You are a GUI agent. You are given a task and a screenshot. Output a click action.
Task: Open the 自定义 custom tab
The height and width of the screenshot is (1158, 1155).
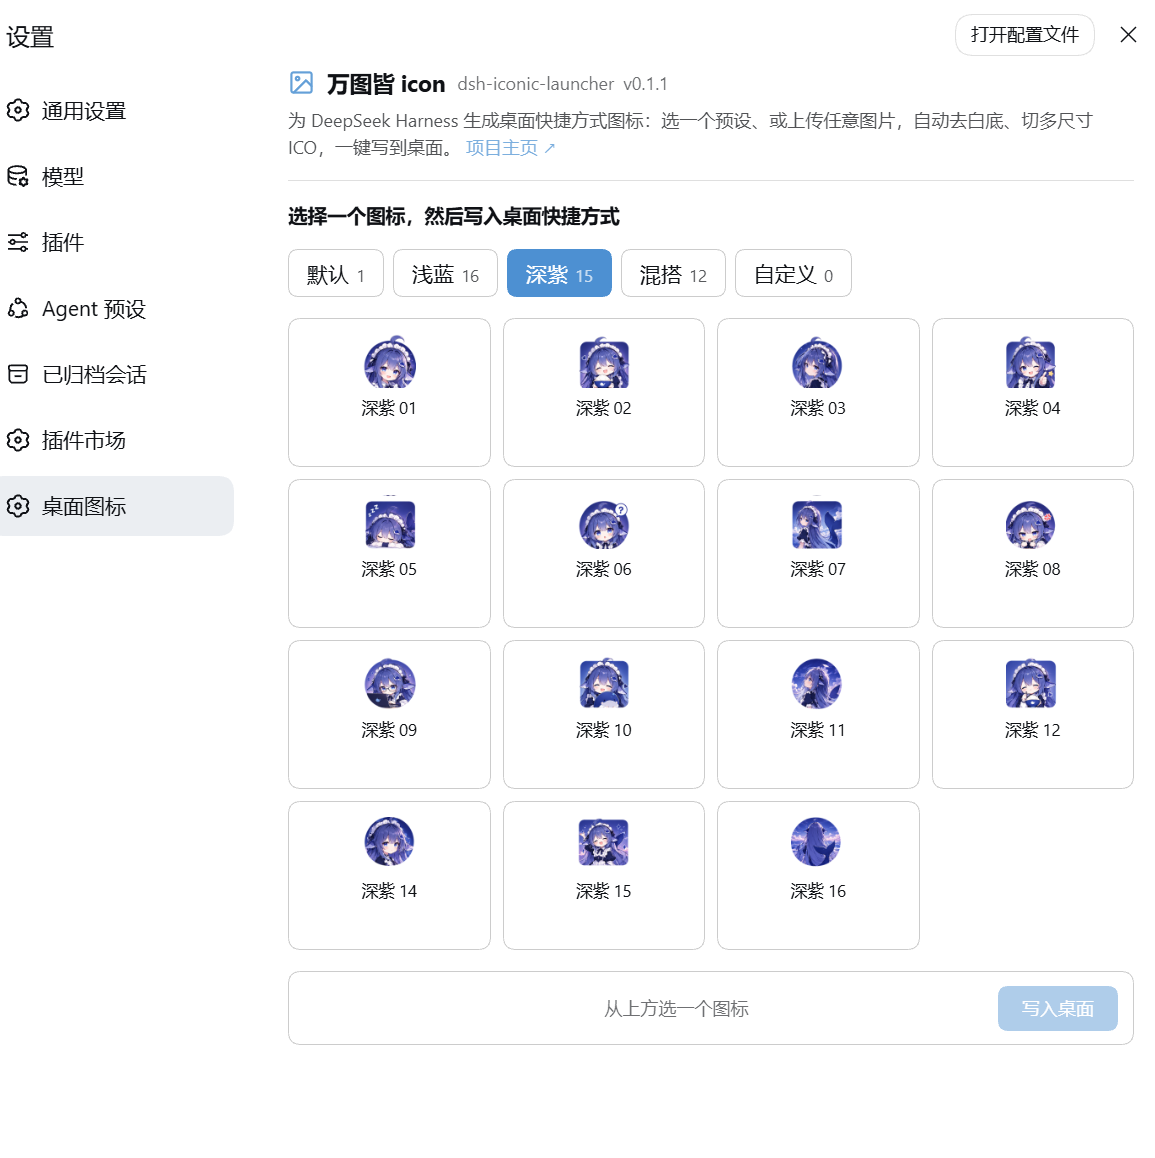793,273
